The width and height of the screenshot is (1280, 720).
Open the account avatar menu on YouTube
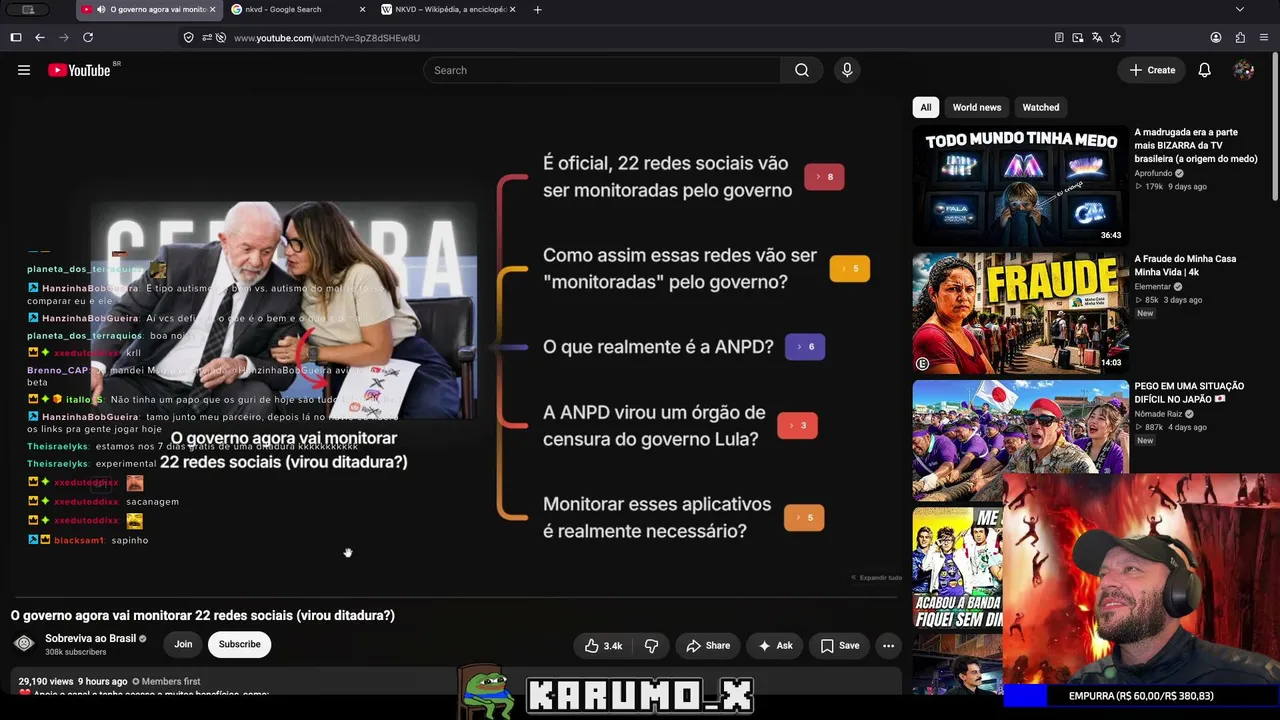(x=1244, y=70)
